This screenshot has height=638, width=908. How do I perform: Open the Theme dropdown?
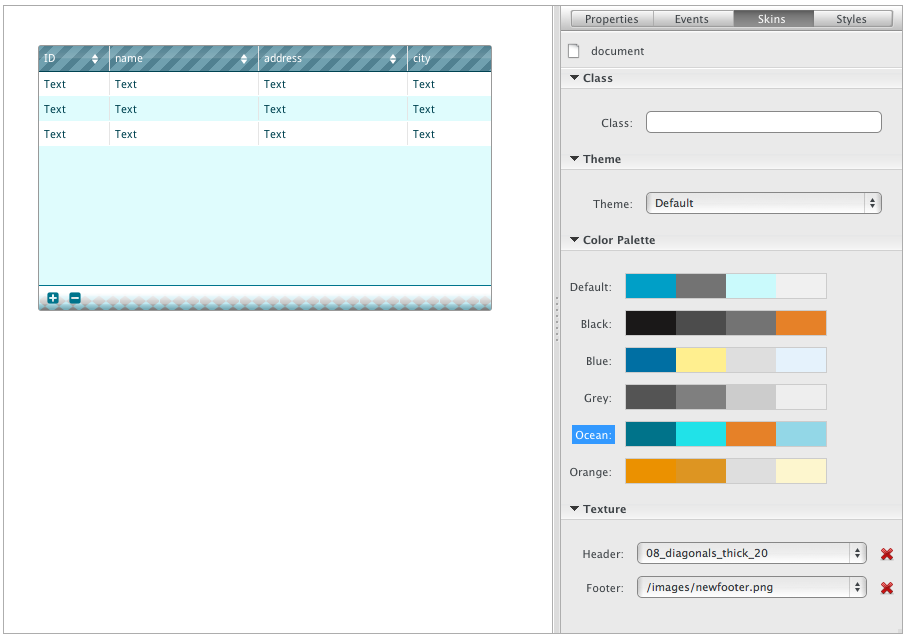point(763,203)
